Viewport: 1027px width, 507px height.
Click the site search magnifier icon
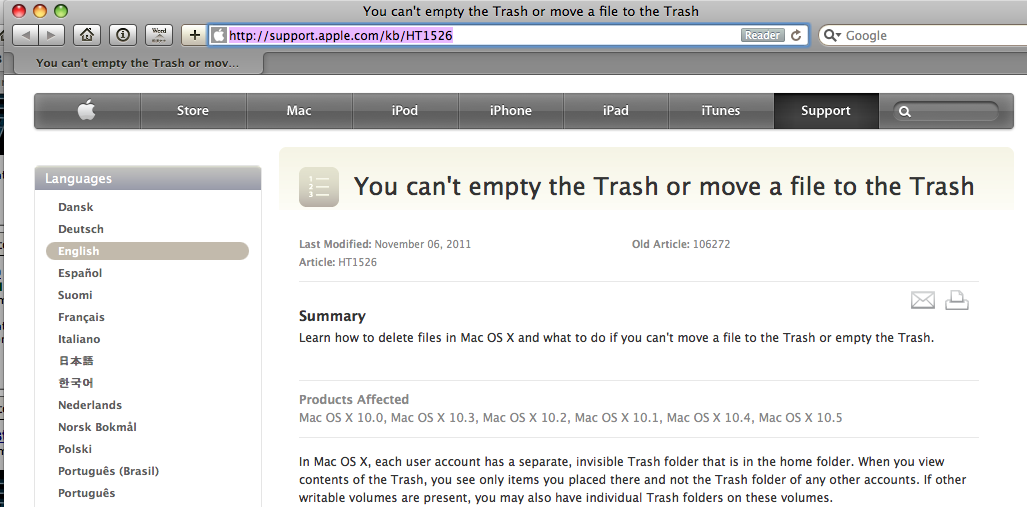tap(905, 112)
